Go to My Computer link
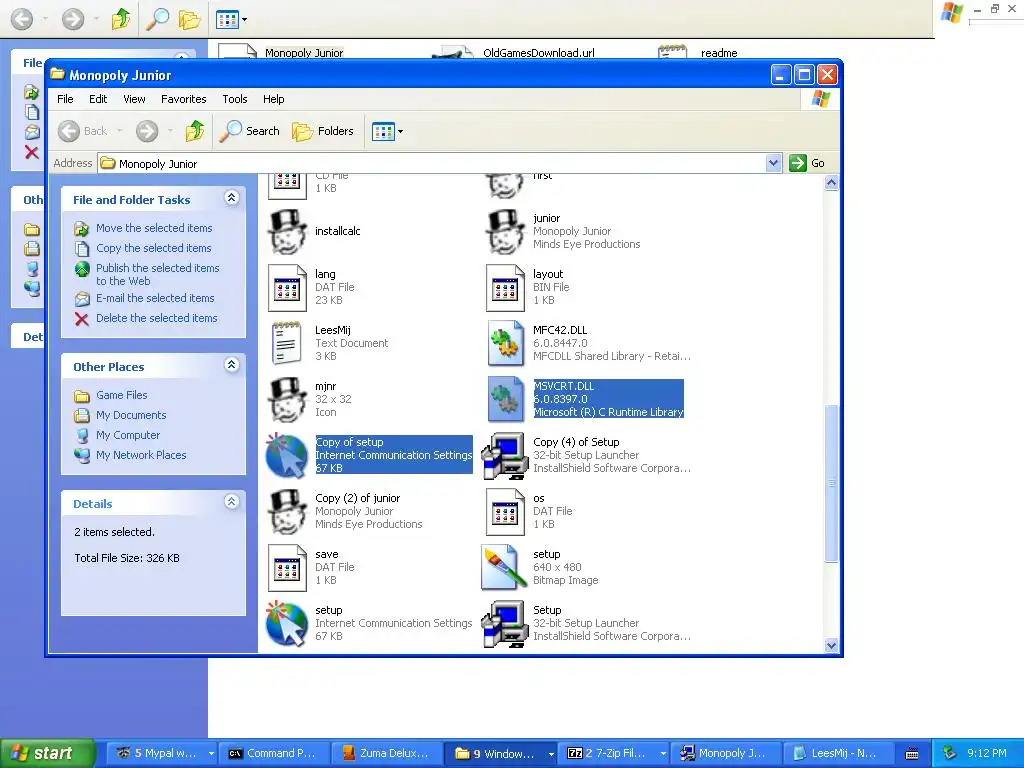Screen dimensions: 1024x768 point(127,435)
